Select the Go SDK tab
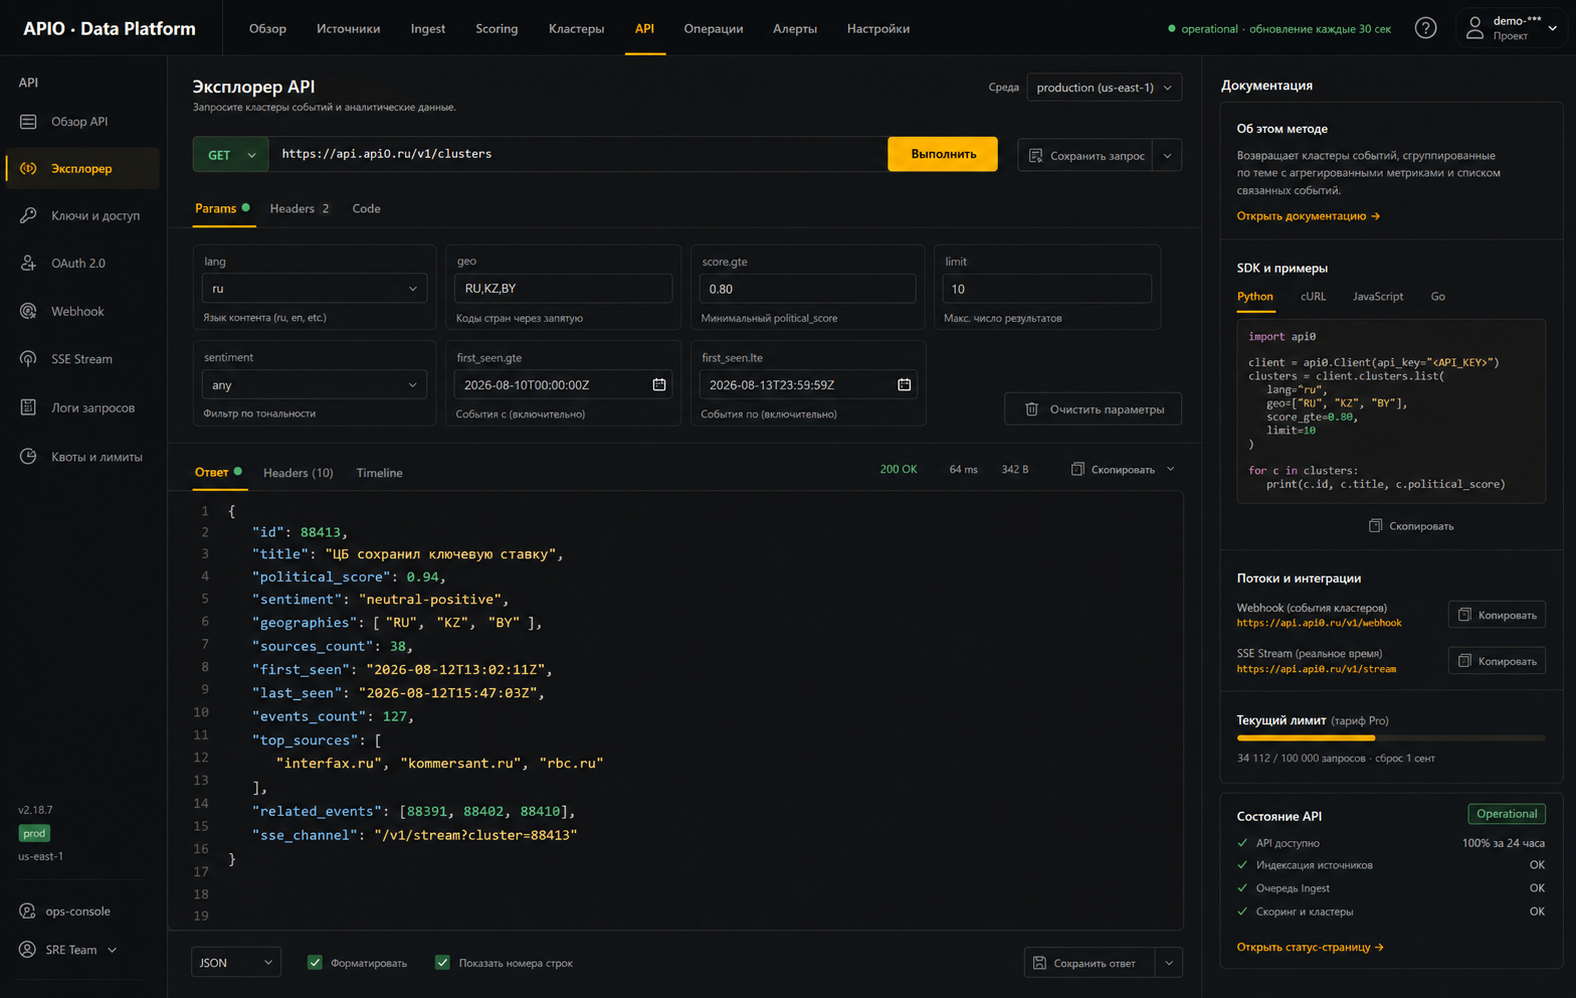 [1437, 297]
